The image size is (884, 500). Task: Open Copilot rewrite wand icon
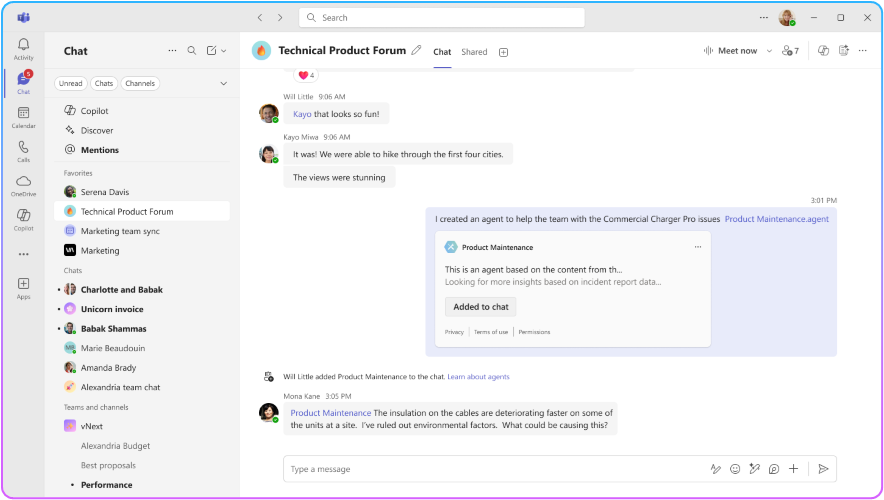tap(754, 469)
